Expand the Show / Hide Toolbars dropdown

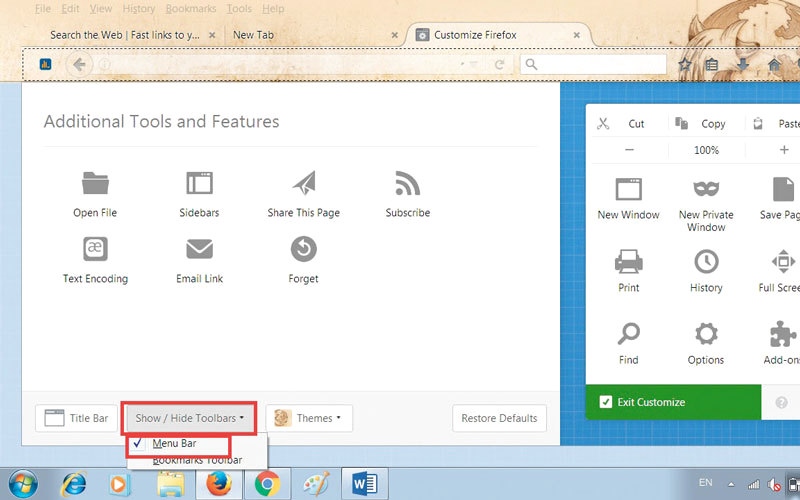tap(190, 418)
